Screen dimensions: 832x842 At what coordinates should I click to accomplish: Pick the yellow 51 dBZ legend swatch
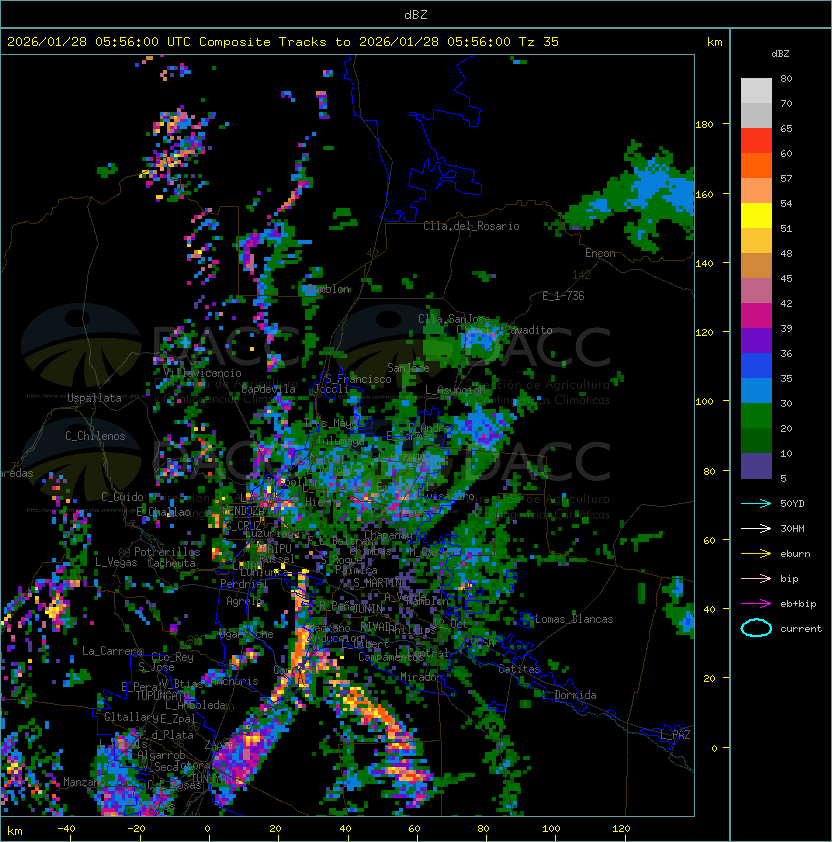point(756,215)
